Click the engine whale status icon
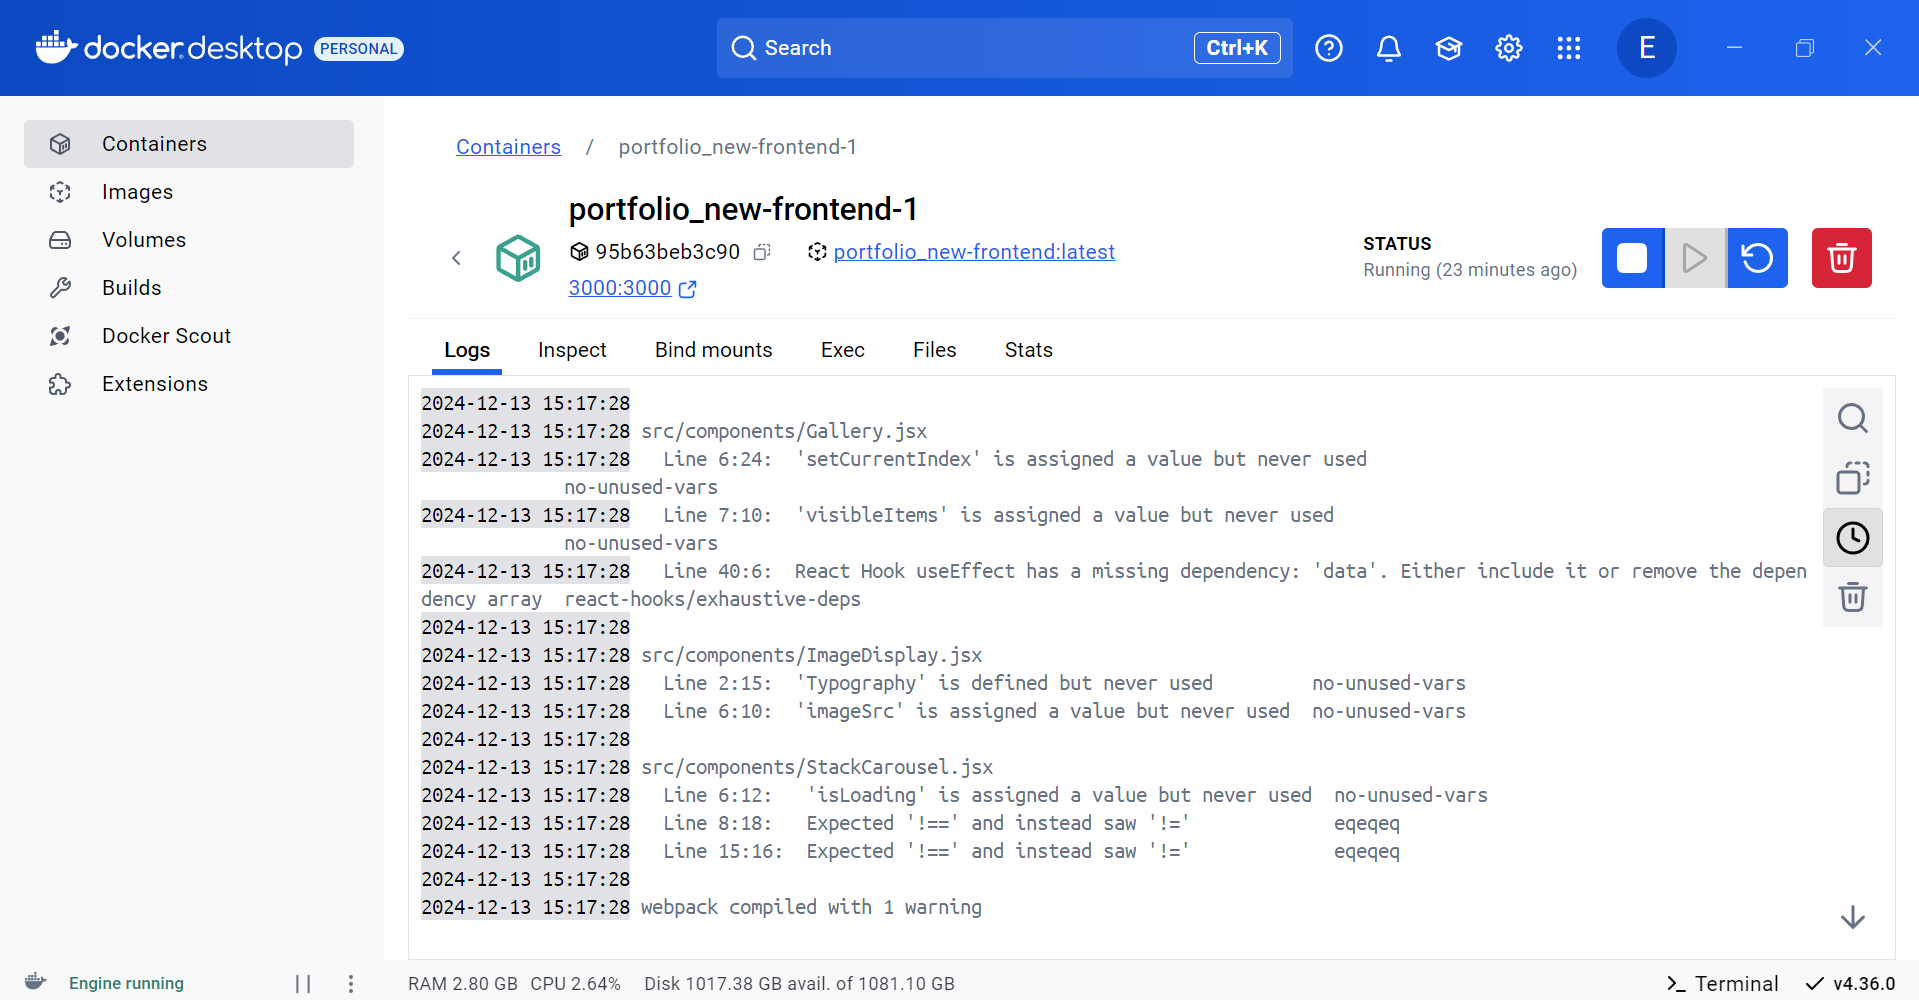 pyautogui.click(x=36, y=982)
